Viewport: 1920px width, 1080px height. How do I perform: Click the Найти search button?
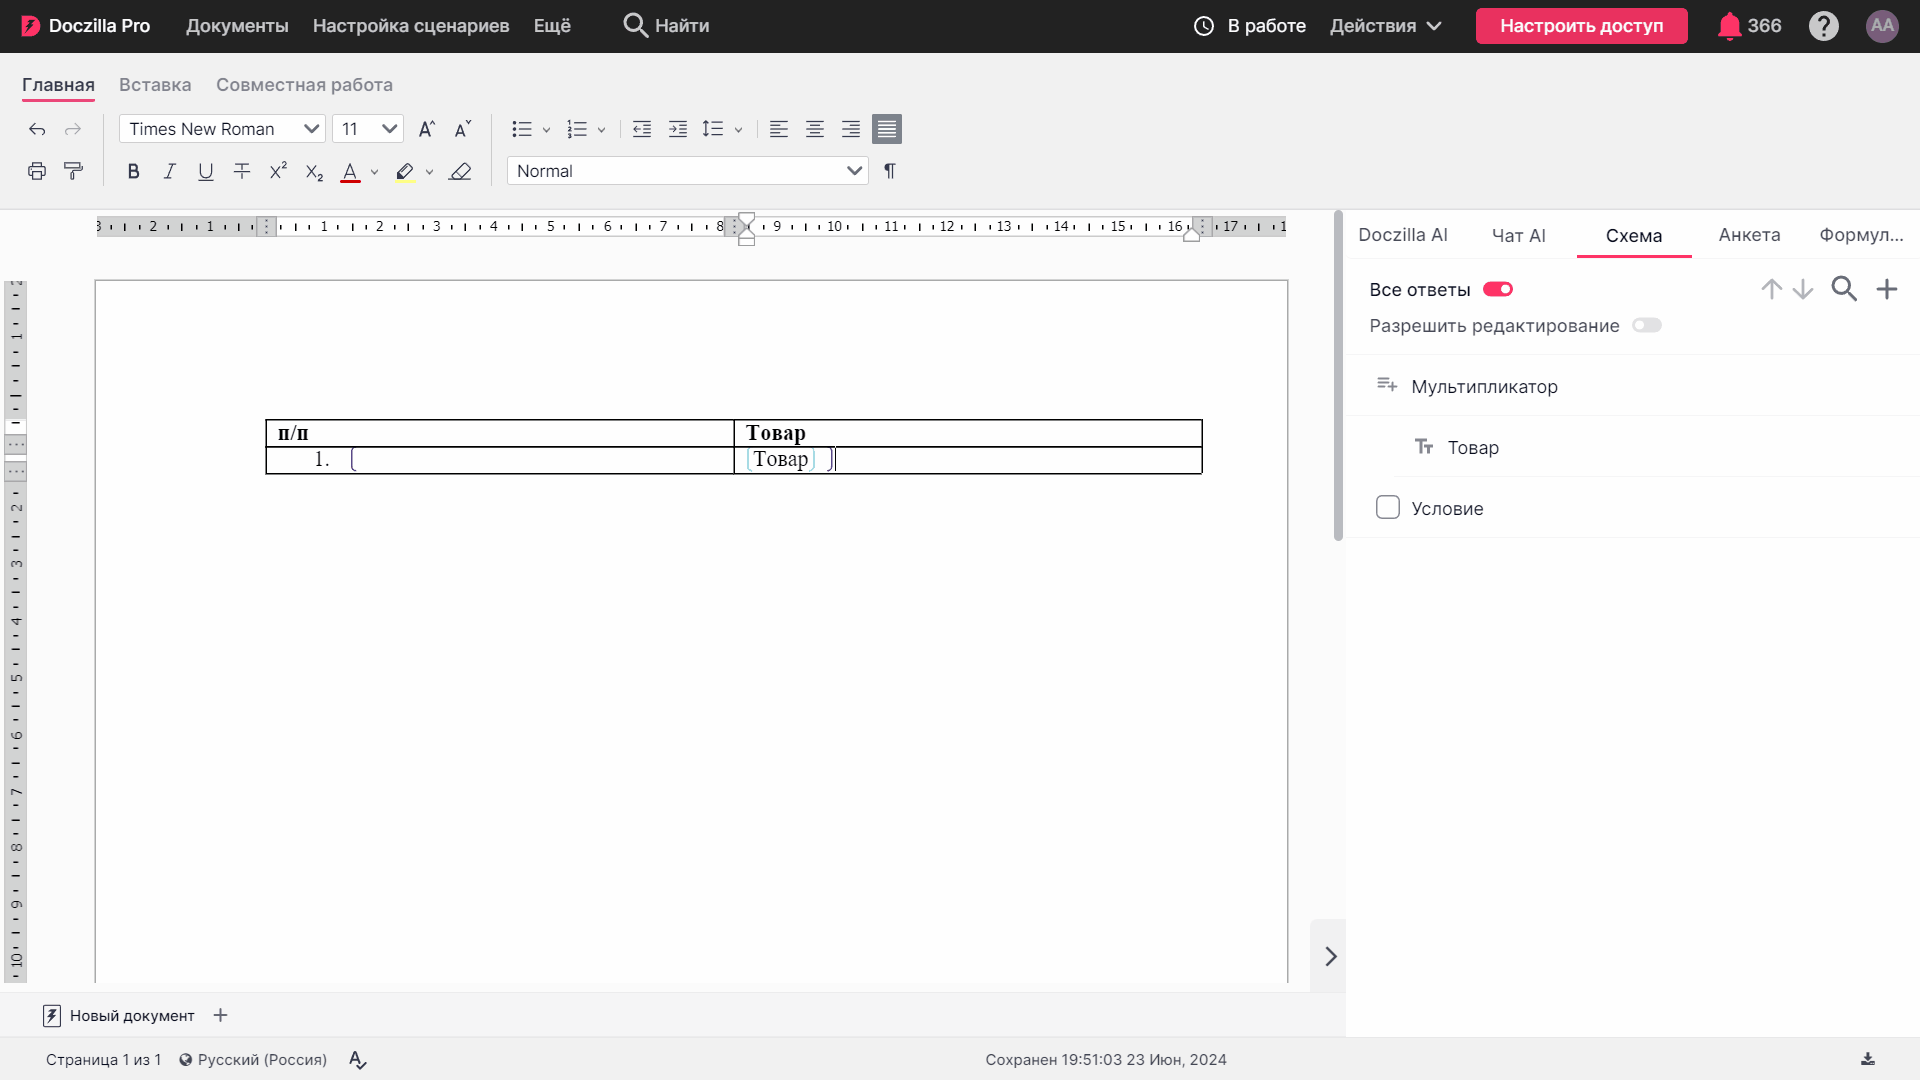tap(666, 26)
